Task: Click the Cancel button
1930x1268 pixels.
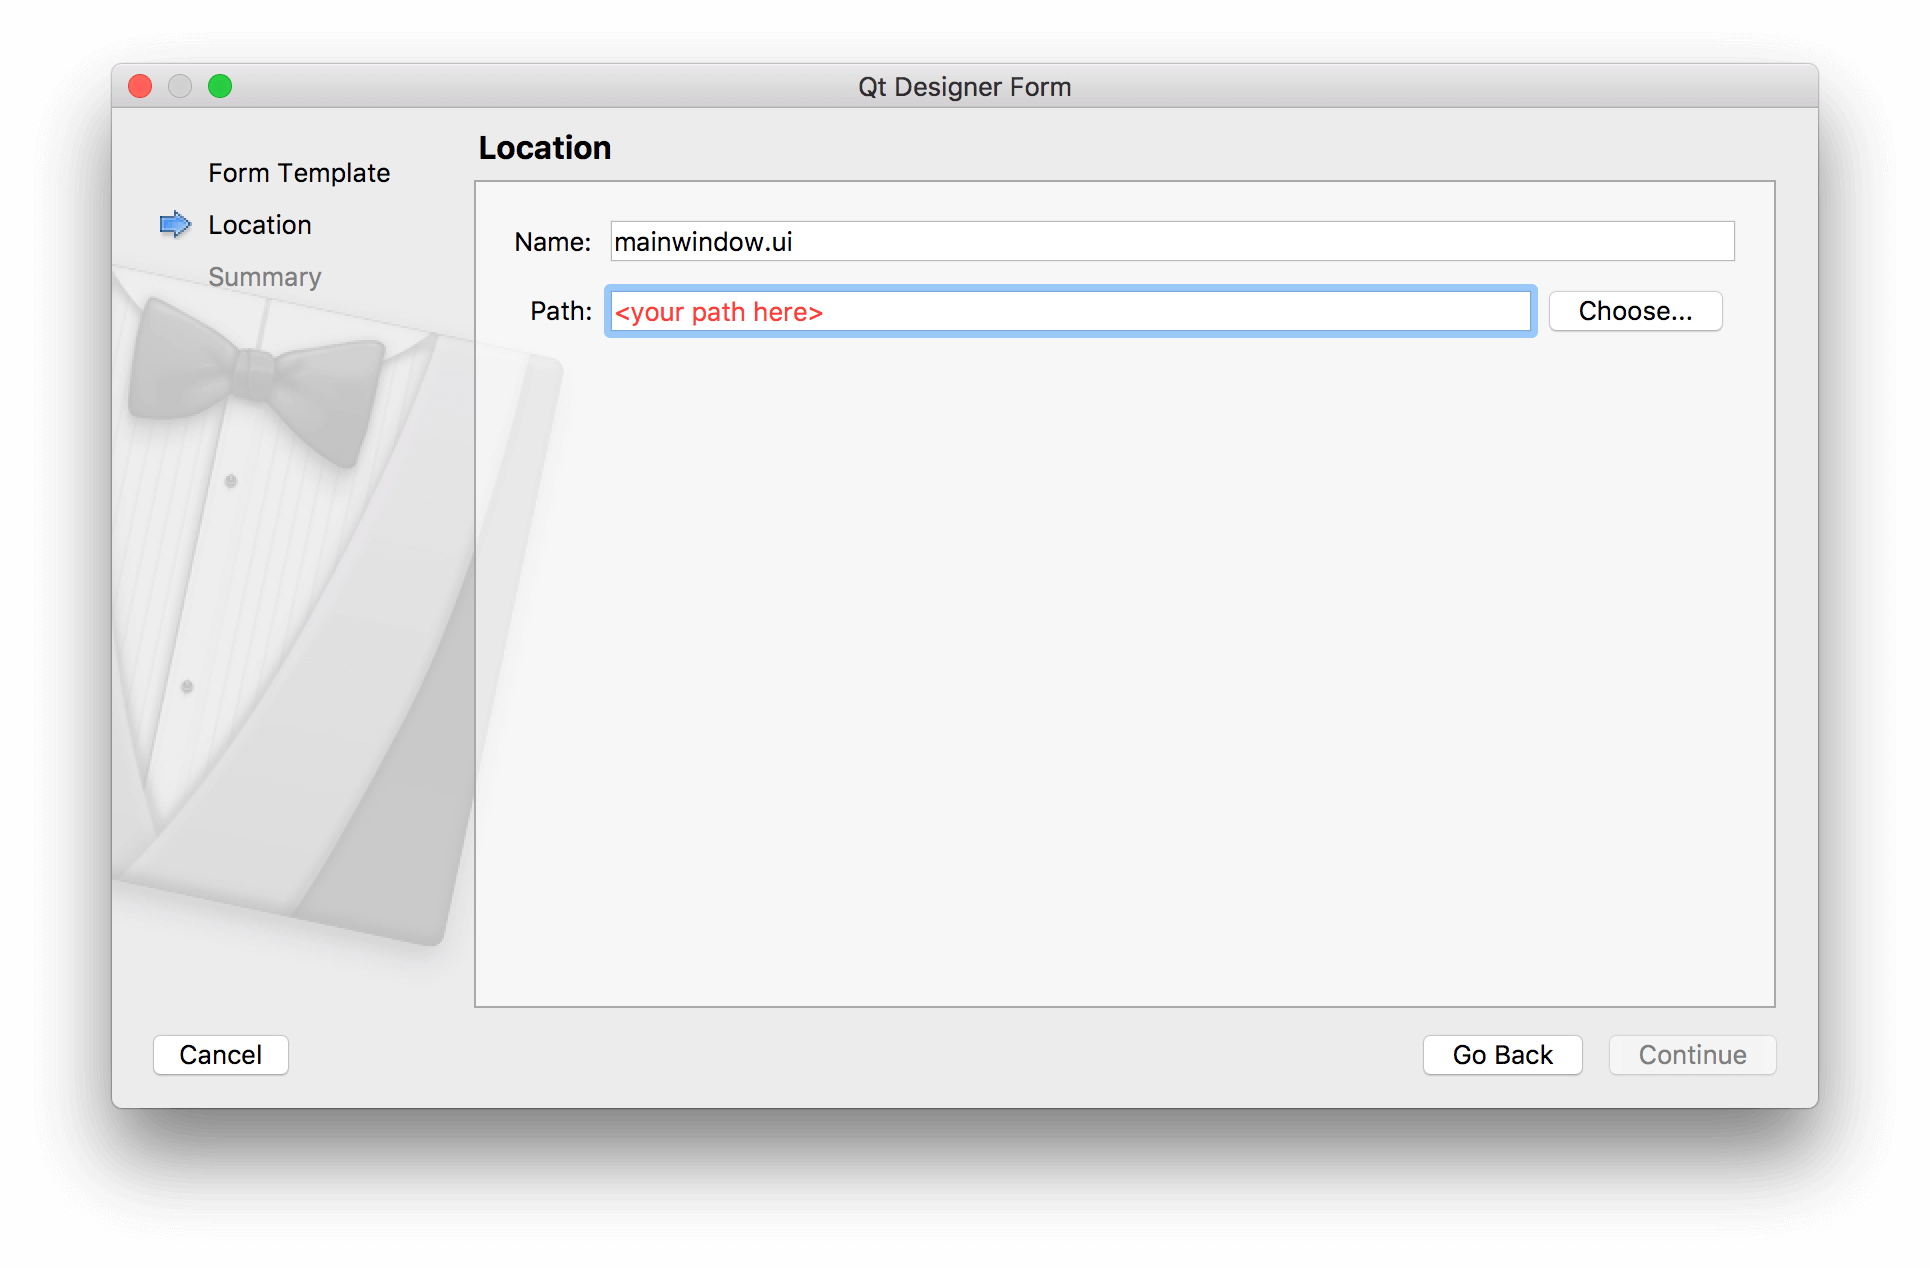Action: [x=221, y=1054]
